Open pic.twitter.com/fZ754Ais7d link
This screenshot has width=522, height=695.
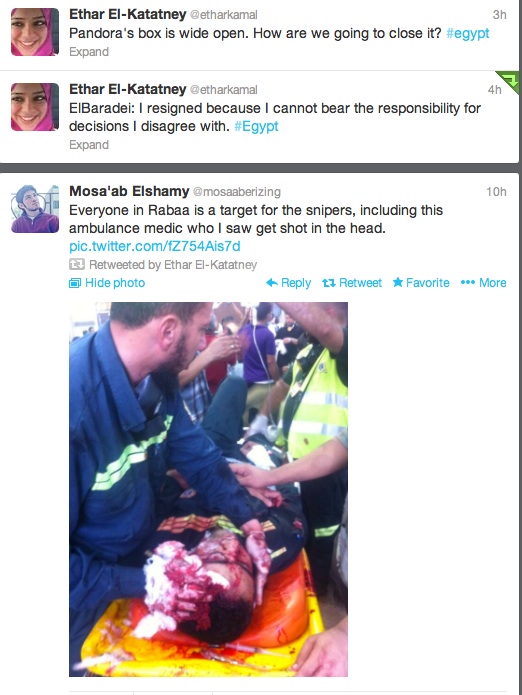tap(155, 246)
